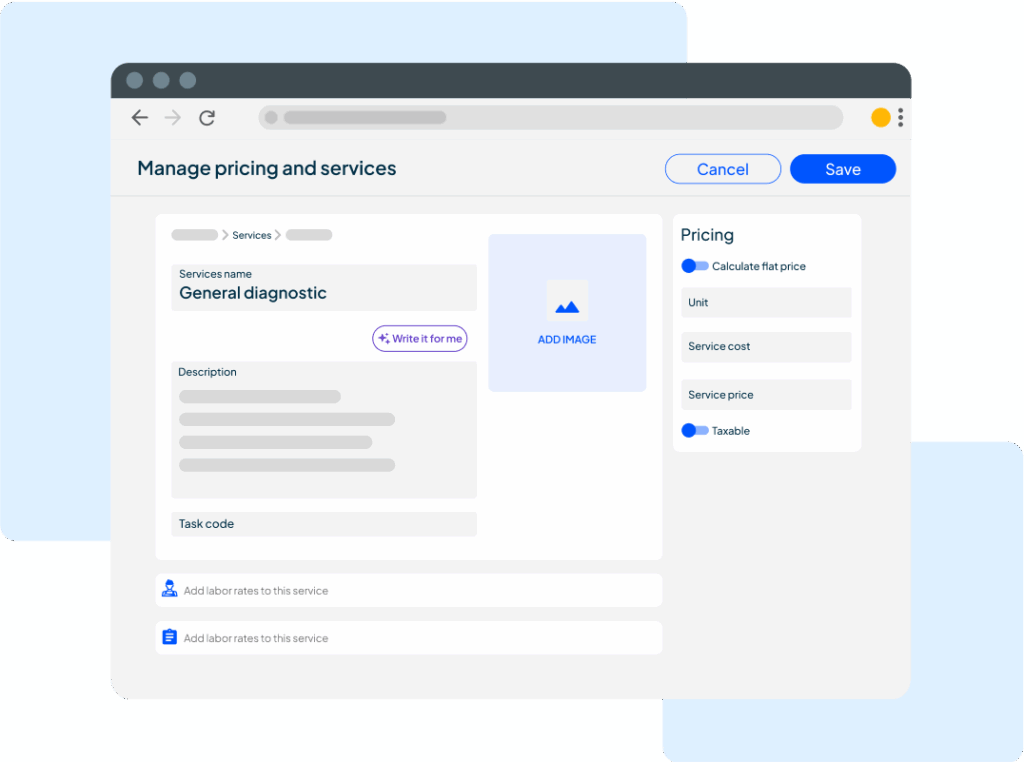Screen dimensions: 1024x762
Task: Open the browser three-dot menu
Action: (x=901, y=117)
